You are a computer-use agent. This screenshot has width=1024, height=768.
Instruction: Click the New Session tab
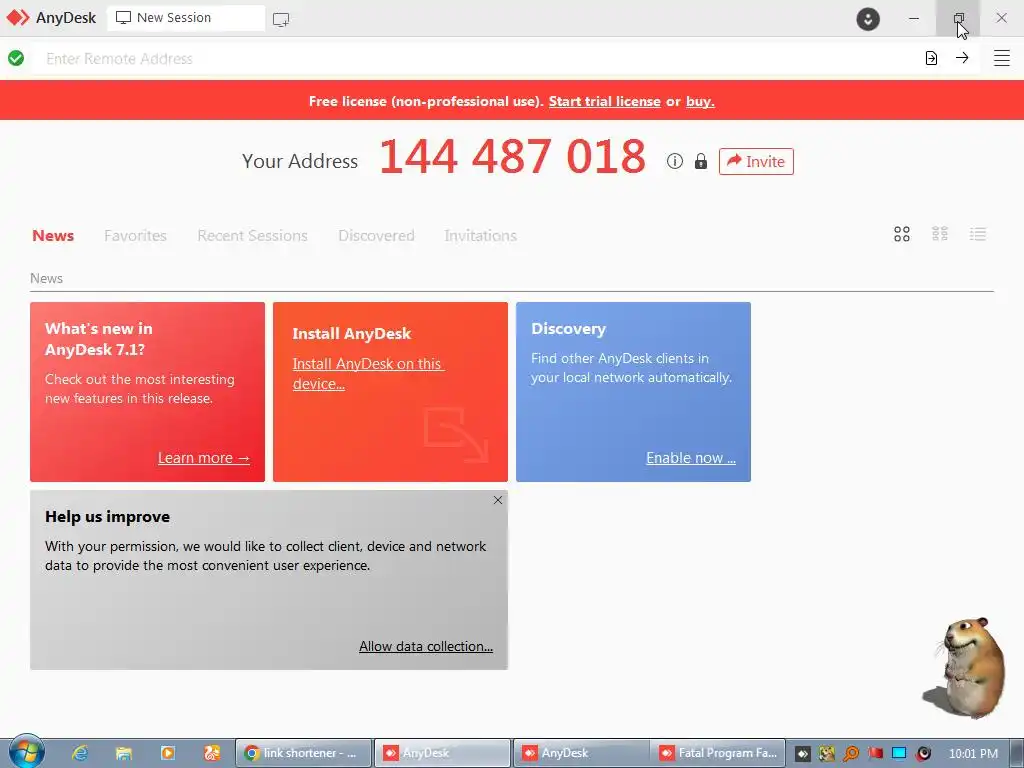186,18
